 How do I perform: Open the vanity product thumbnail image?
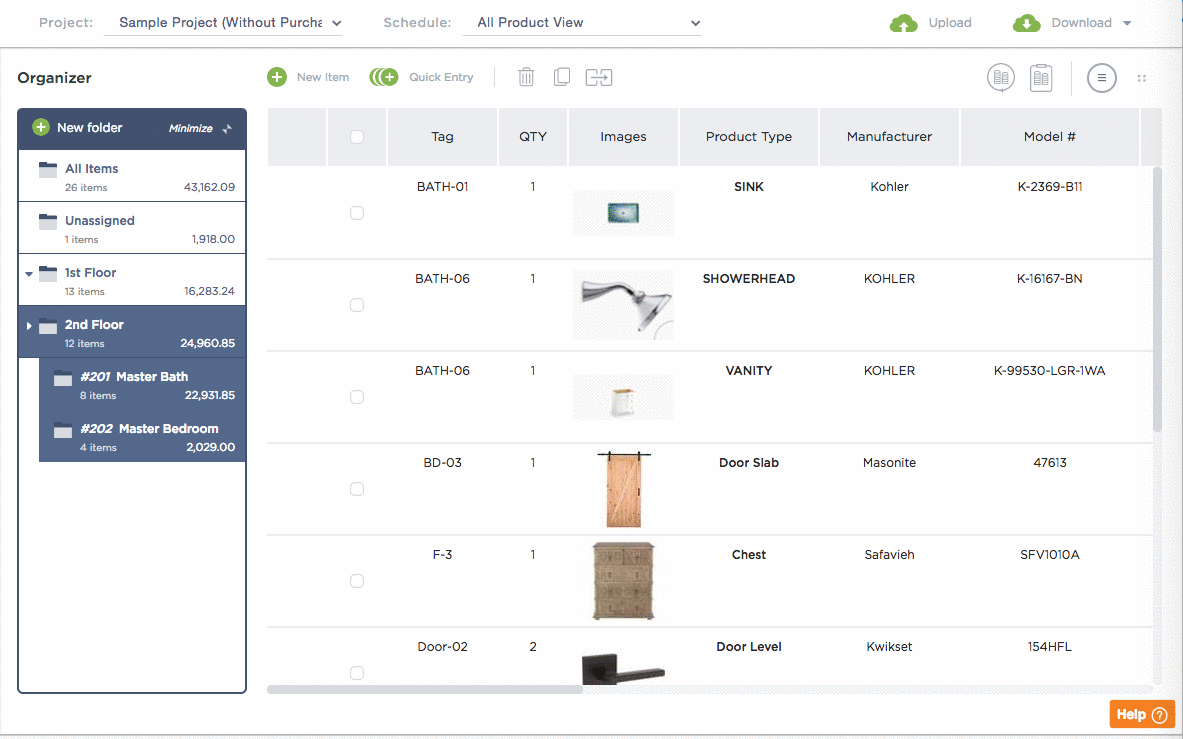(623, 397)
